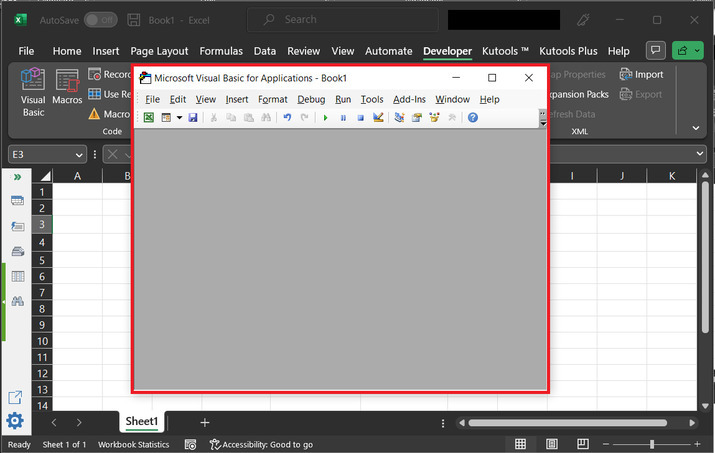Click Paste icon in VBA toolbar

tap(249, 118)
